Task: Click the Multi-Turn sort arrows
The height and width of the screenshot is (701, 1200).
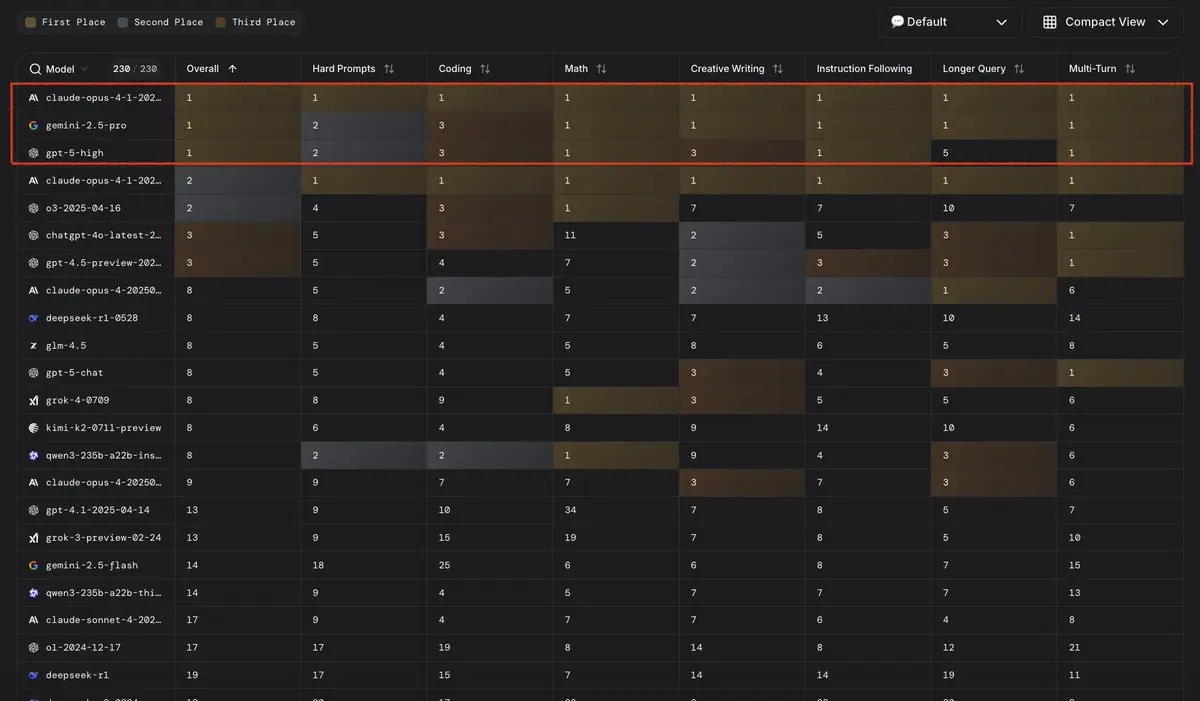Action: point(1130,69)
